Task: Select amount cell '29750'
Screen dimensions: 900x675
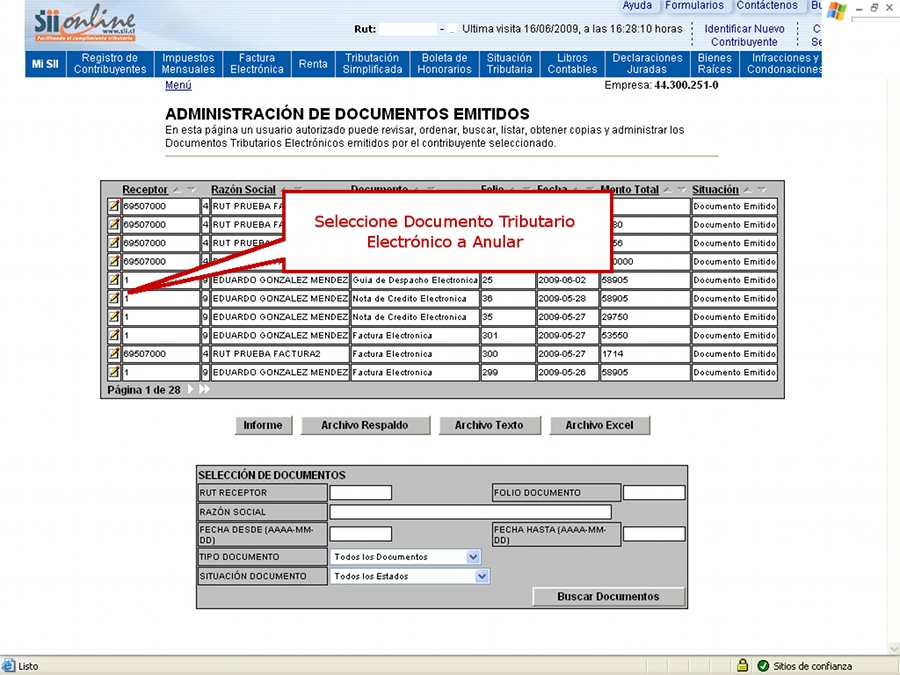Action: [x=645, y=317]
